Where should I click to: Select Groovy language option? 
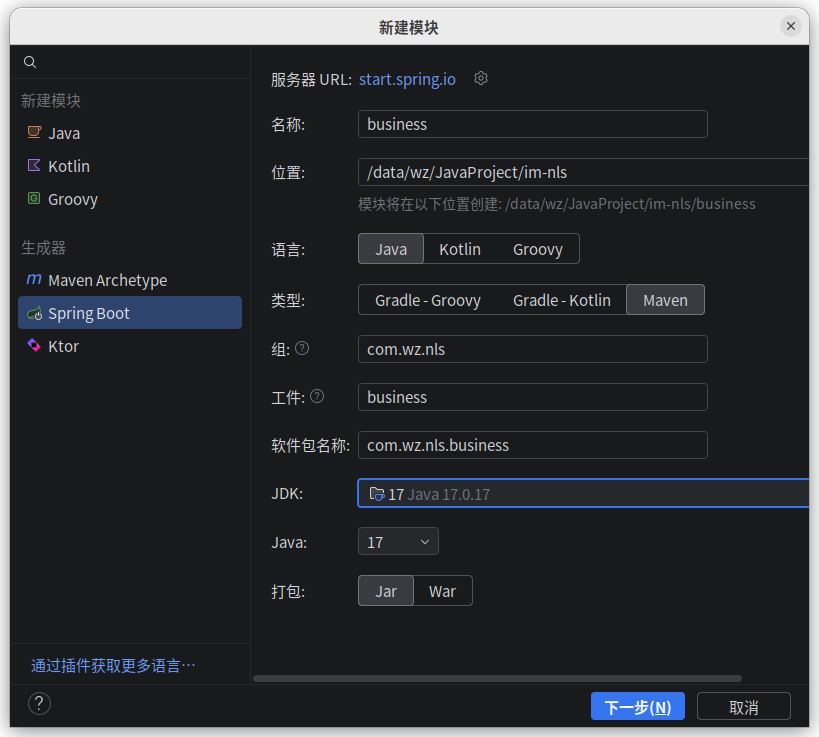[537, 249]
